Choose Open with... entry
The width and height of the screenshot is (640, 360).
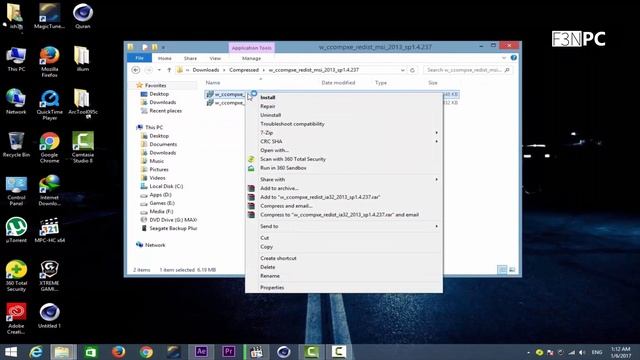[x=274, y=150]
